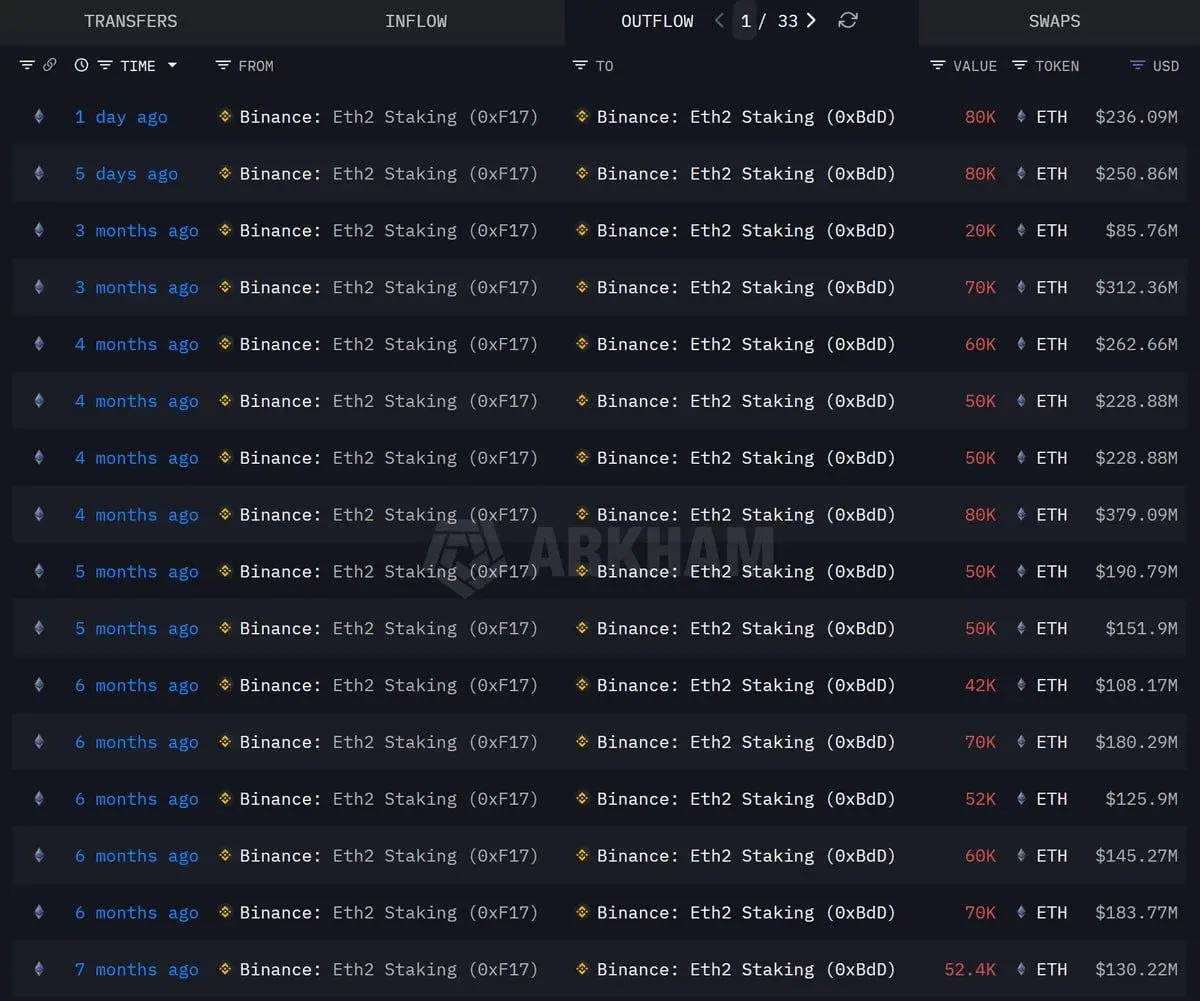Image resolution: width=1200 pixels, height=1001 pixels.
Task: Click the next page chevron
Action: 812,20
